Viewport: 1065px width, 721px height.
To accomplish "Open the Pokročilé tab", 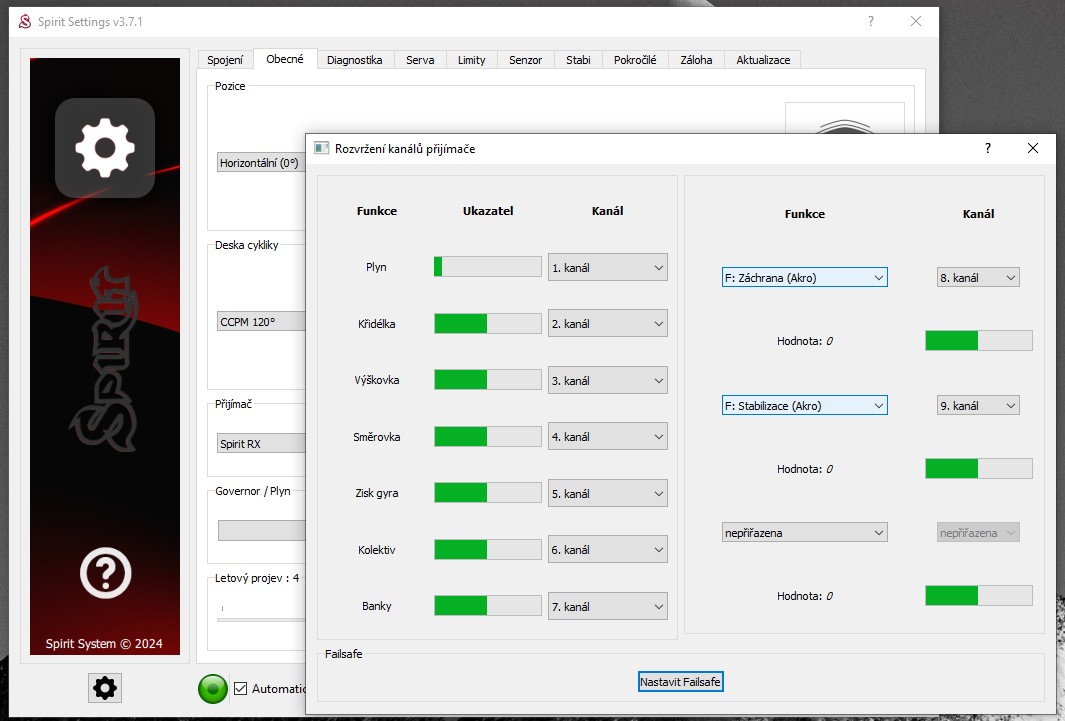I will point(635,60).
